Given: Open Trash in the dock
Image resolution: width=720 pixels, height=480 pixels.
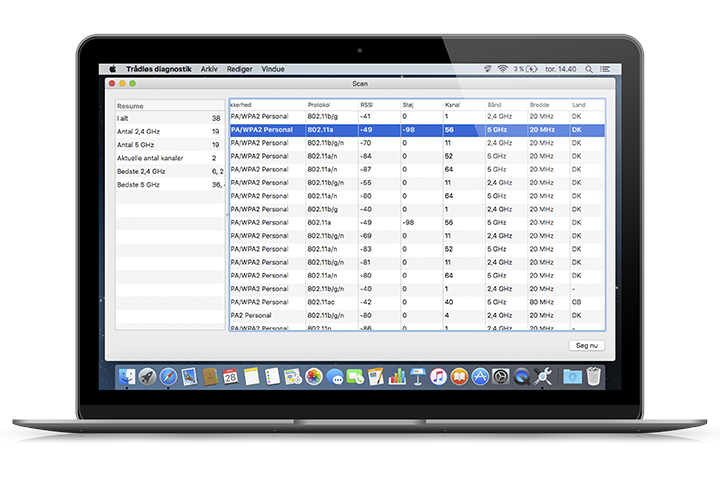Looking at the screenshot, I should click(x=594, y=377).
